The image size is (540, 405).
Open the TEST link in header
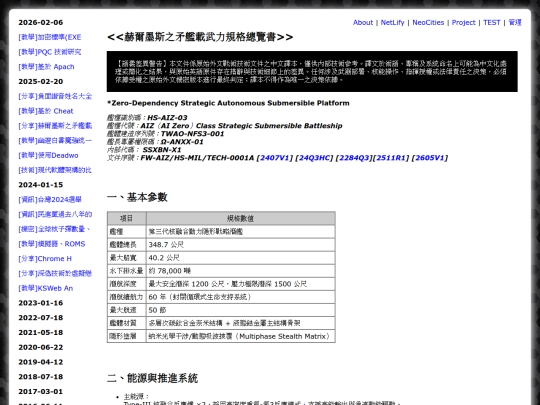pos(491,22)
